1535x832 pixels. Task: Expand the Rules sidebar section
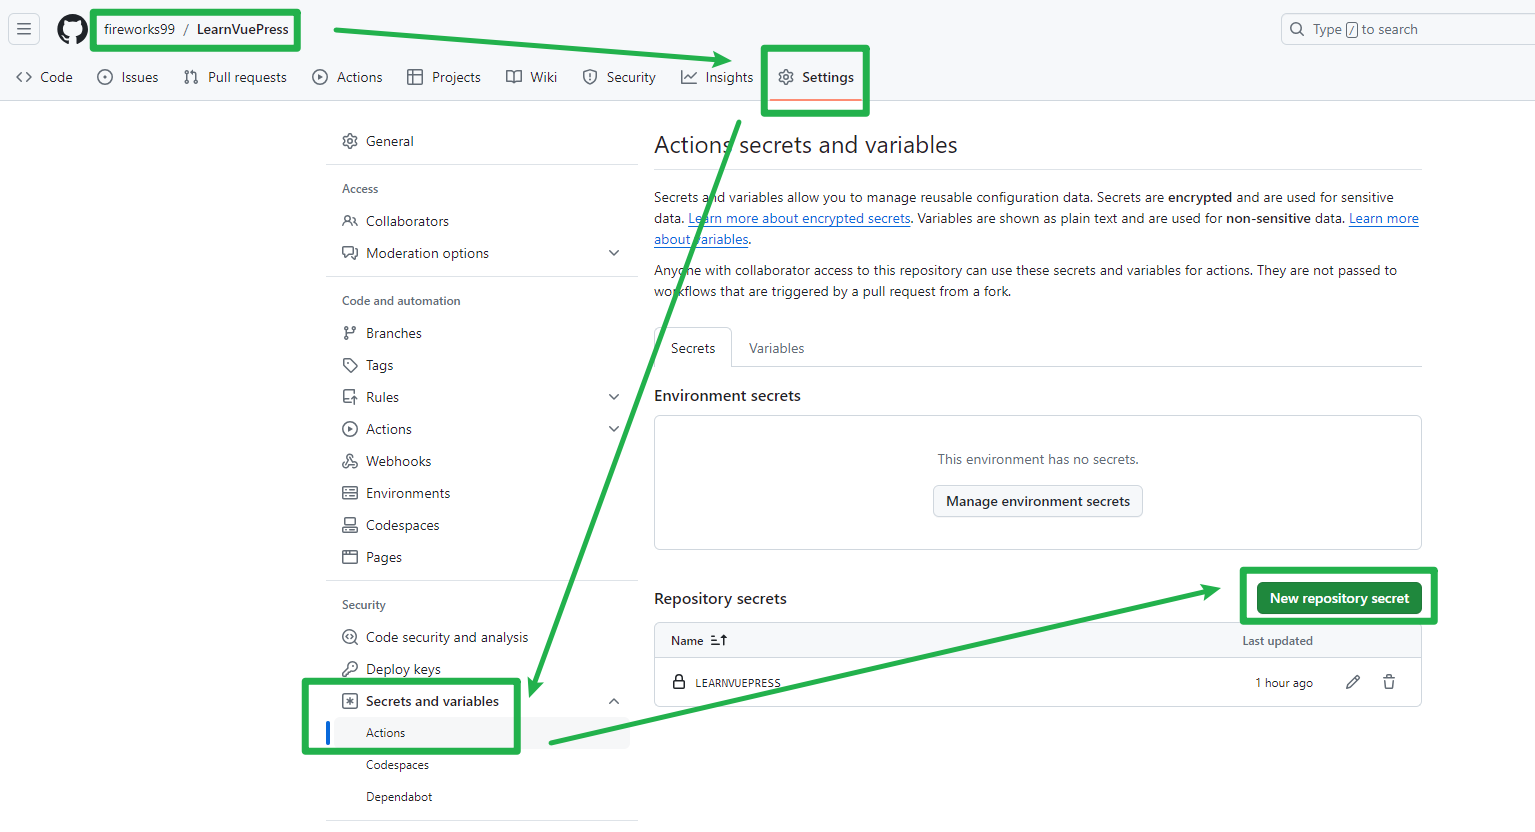pyautogui.click(x=613, y=396)
